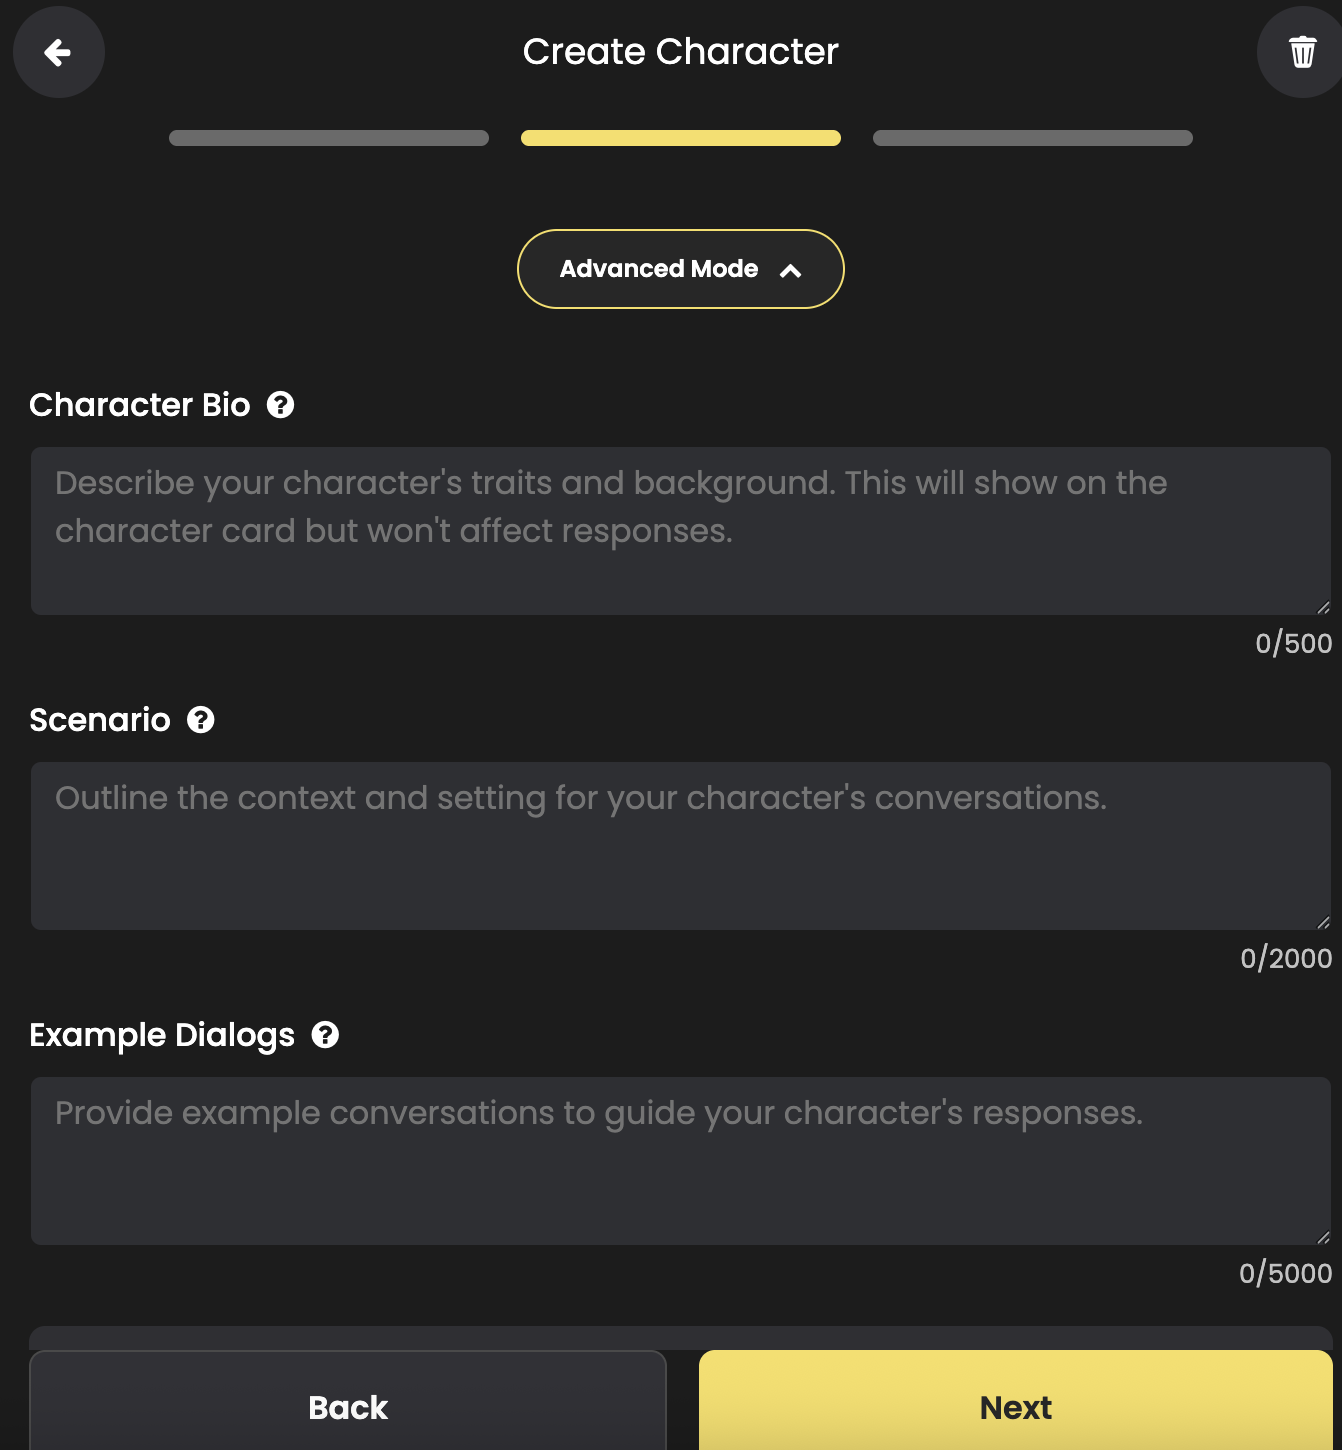Grab Example Dialogs resize handle
Screen dimensions: 1342x1450
pyautogui.click(x=1323, y=1237)
